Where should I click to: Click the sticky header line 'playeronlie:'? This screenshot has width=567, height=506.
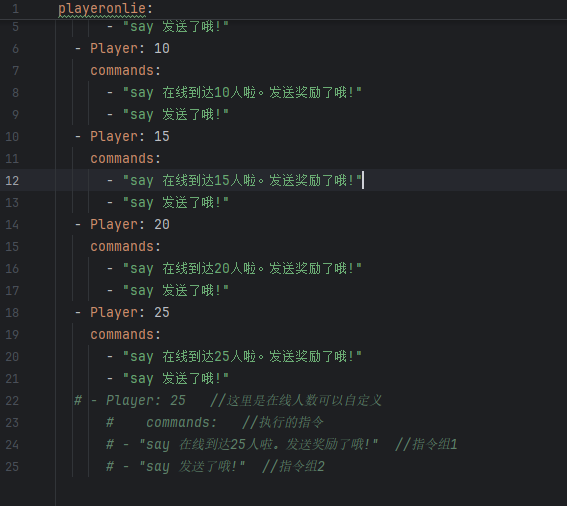[x=106, y=8]
